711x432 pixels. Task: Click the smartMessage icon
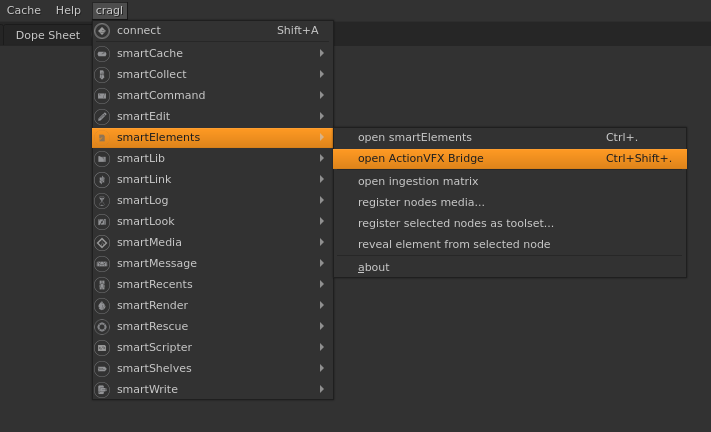[102, 264]
